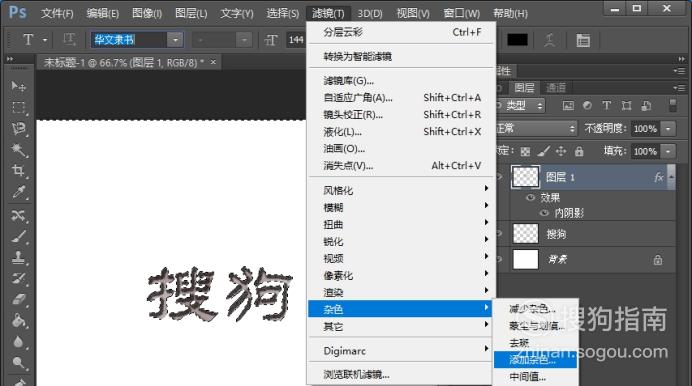This screenshot has width=692, height=386.
Task: Open the 视图(V) menu
Action: pyautogui.click(x=413, y=13)
